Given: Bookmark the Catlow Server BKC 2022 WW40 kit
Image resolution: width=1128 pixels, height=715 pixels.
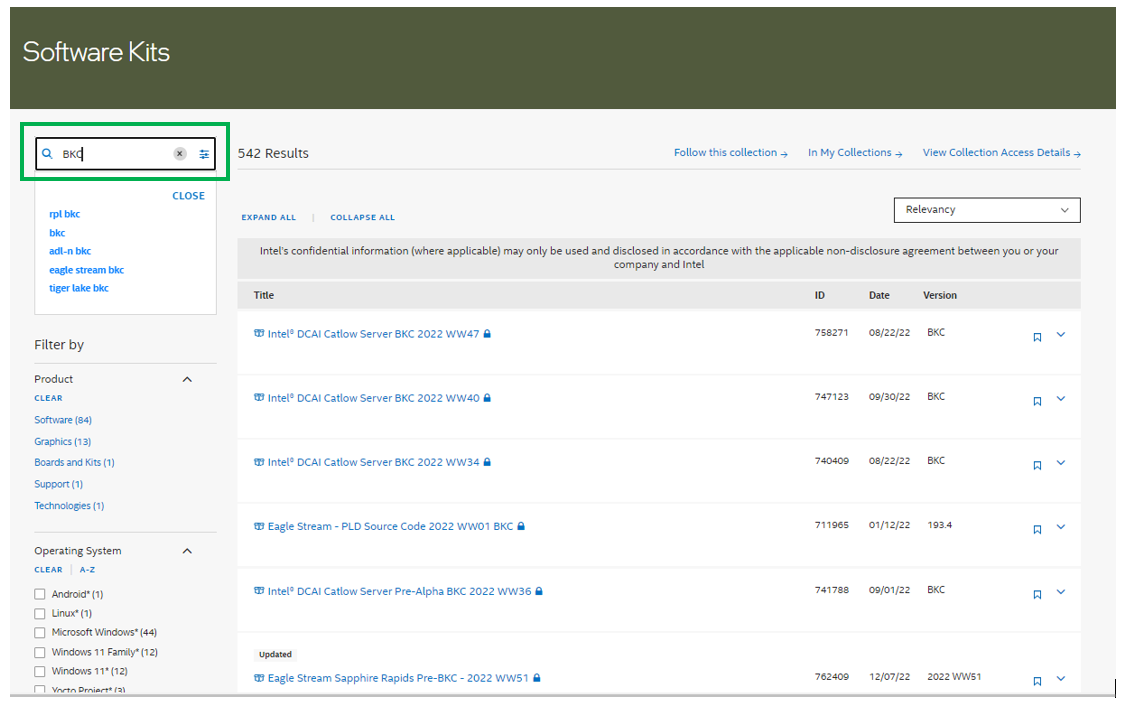Looking at the screenshot, I should click(1037, 401).
